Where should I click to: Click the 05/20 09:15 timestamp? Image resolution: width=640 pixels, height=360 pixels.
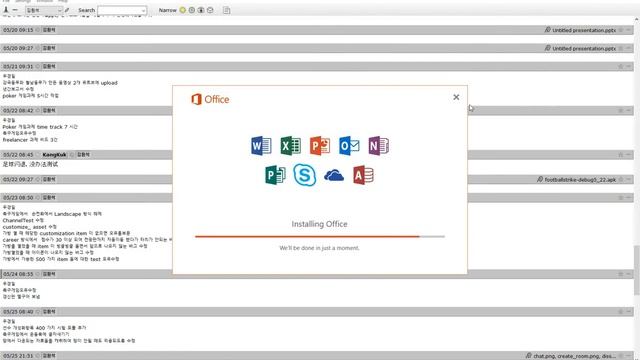point(18,30)
